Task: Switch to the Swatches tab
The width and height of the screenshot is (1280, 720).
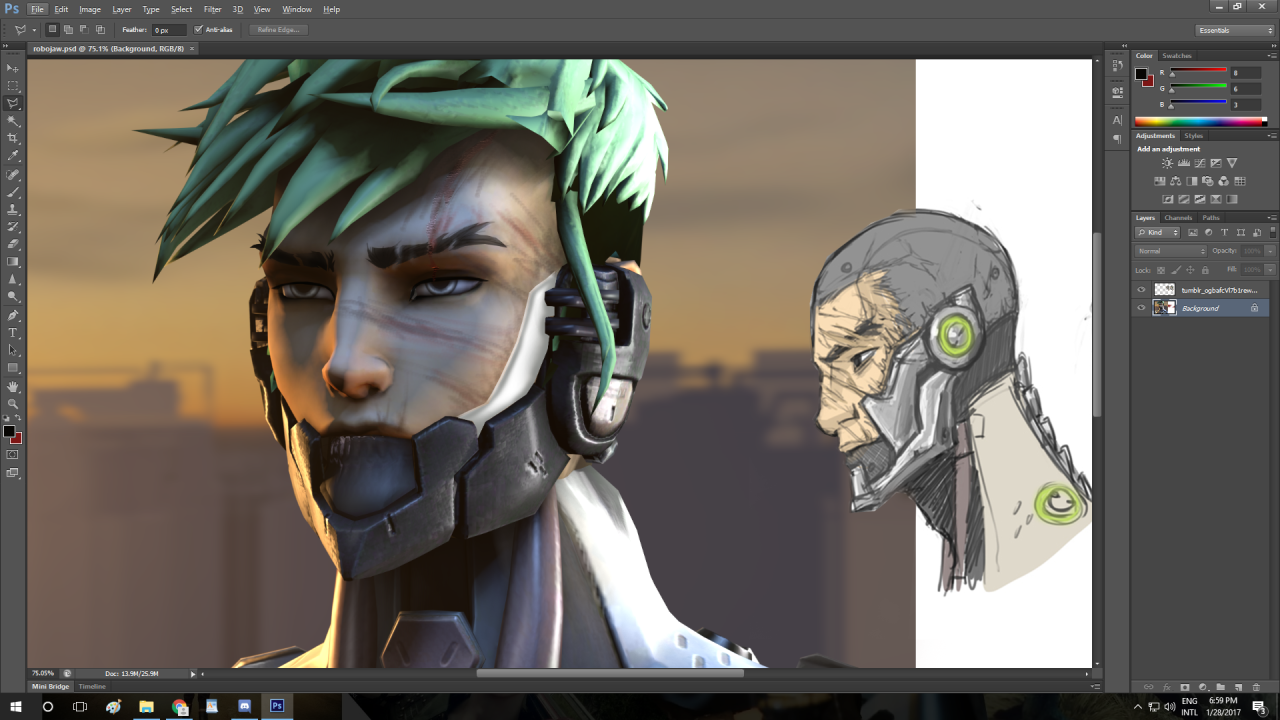Action: point(1177,56)
